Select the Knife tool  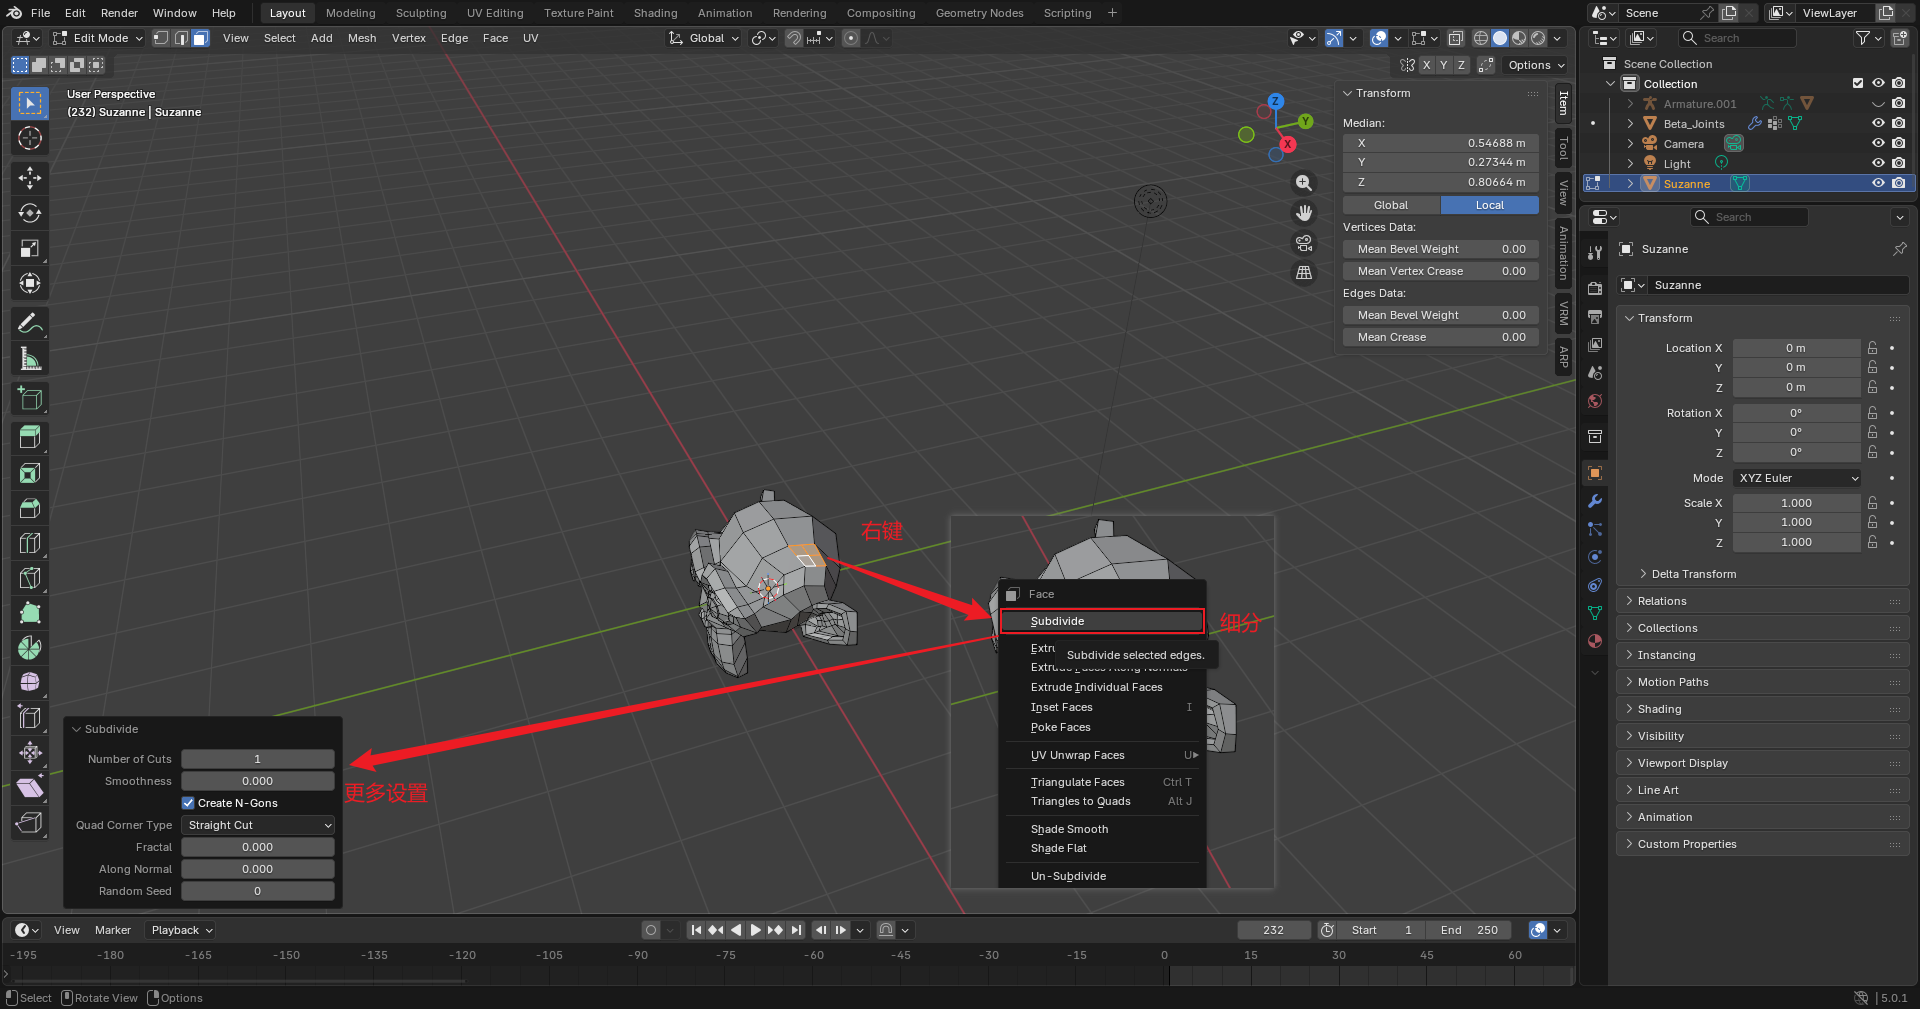click(x=30, y=578)
